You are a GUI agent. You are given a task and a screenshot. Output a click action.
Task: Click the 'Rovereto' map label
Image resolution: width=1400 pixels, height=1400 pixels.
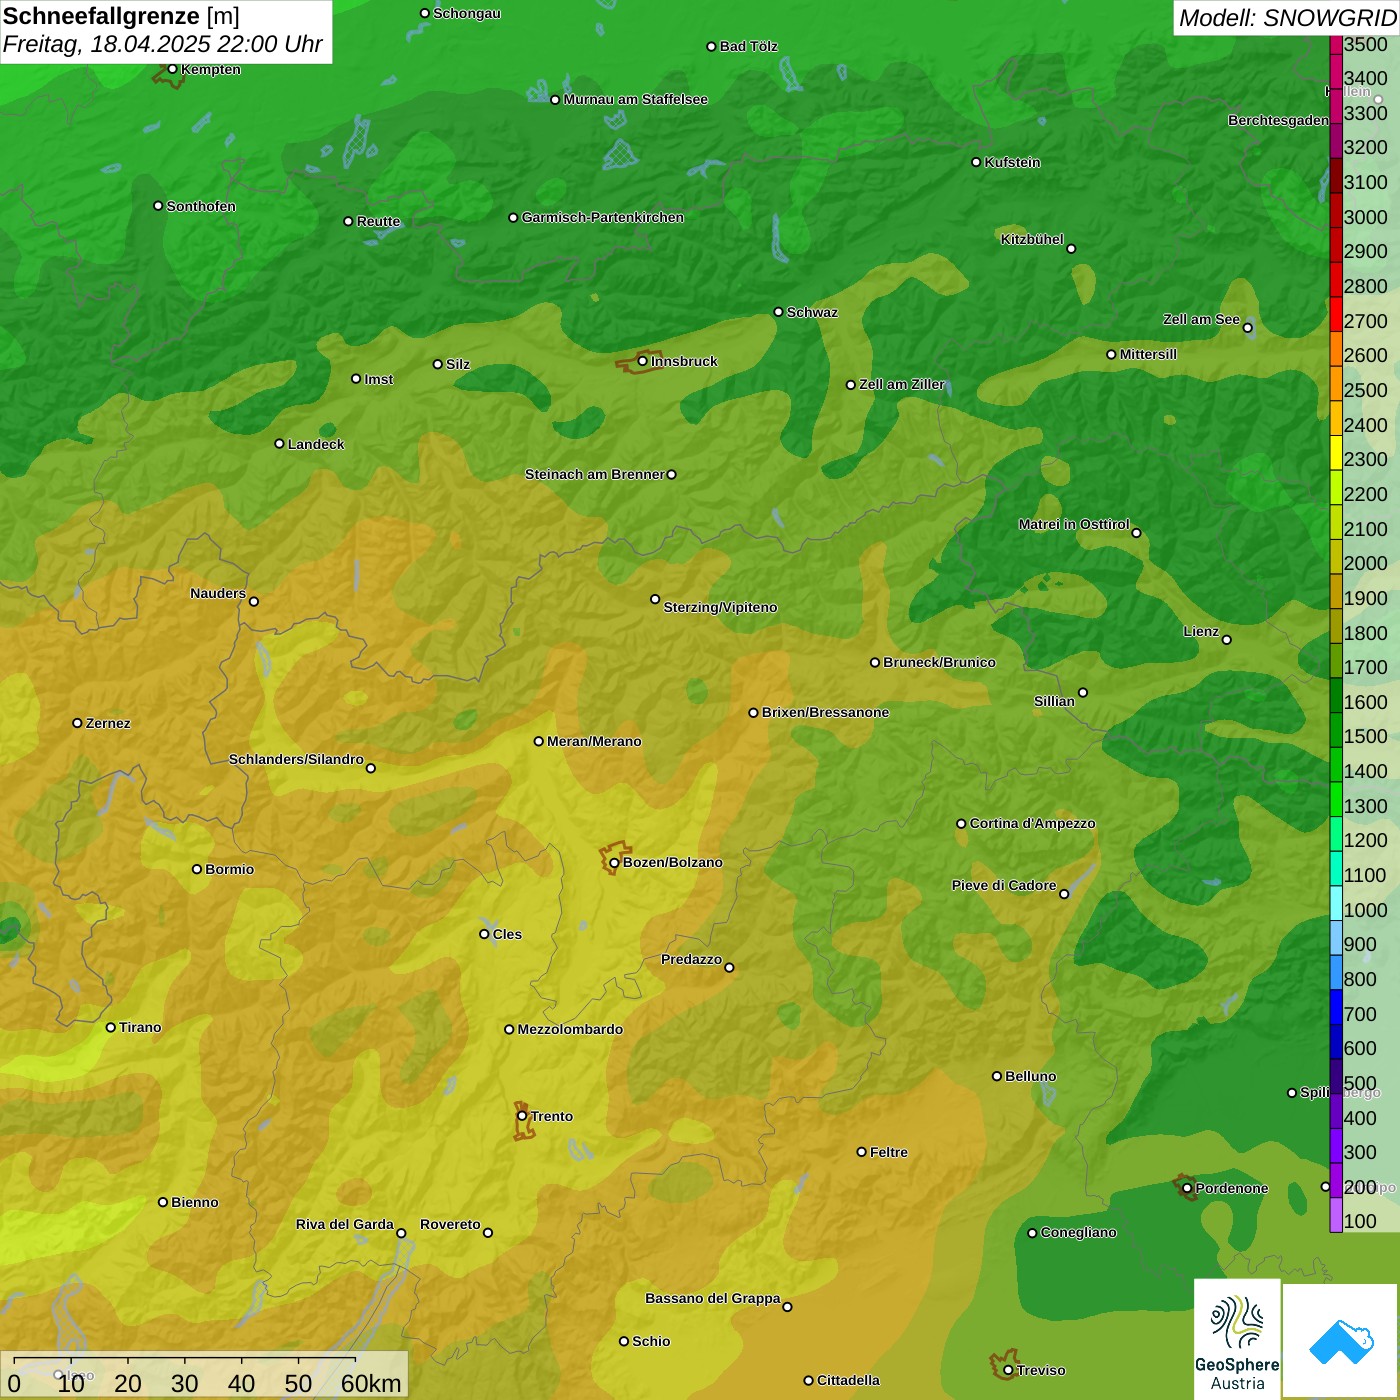pyautogui.click(x=450, y=1224)
